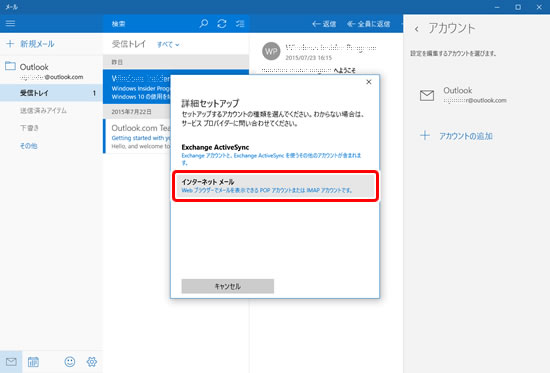The image size is (550, 373).
Task: Click the envelope icon beside Outlook account
Action: point(427,95)
